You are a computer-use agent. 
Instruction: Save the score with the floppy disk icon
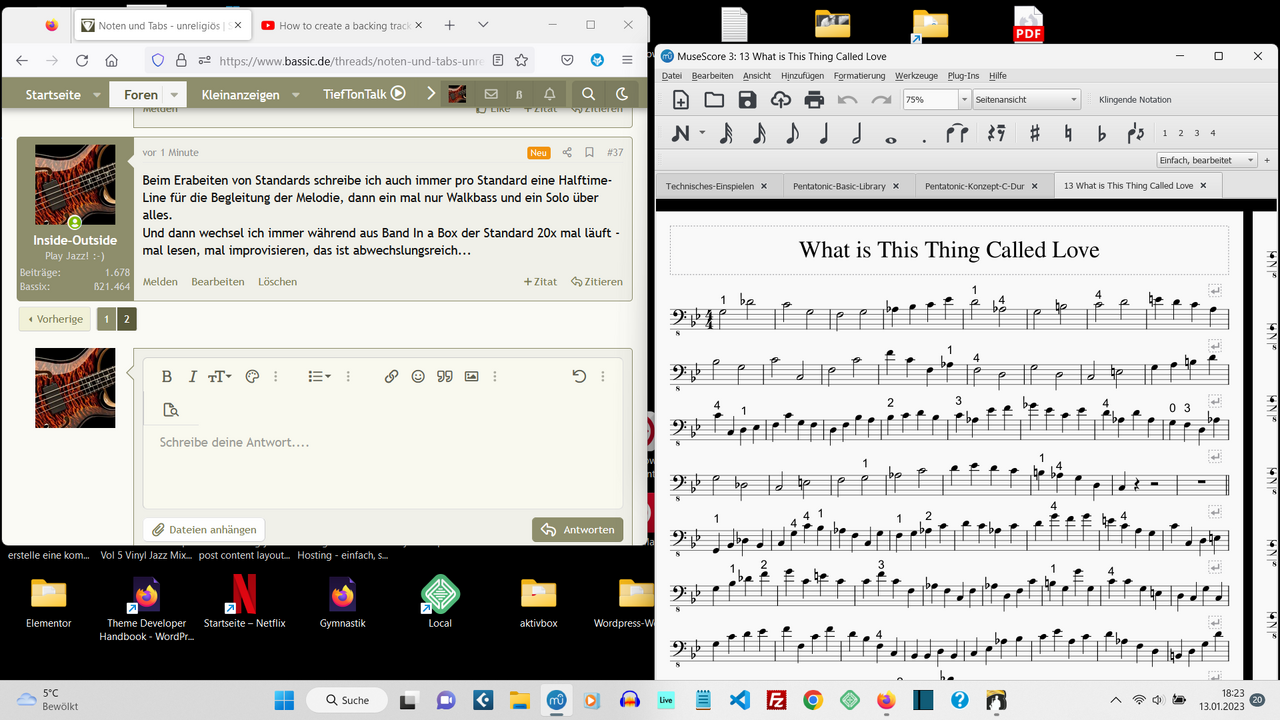tap(747, 100)
